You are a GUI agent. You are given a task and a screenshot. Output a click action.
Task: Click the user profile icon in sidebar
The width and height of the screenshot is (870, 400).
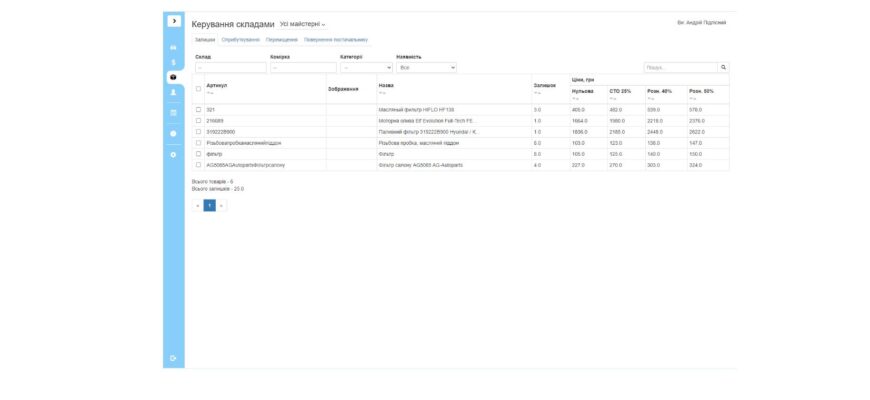tap(174, 92)
